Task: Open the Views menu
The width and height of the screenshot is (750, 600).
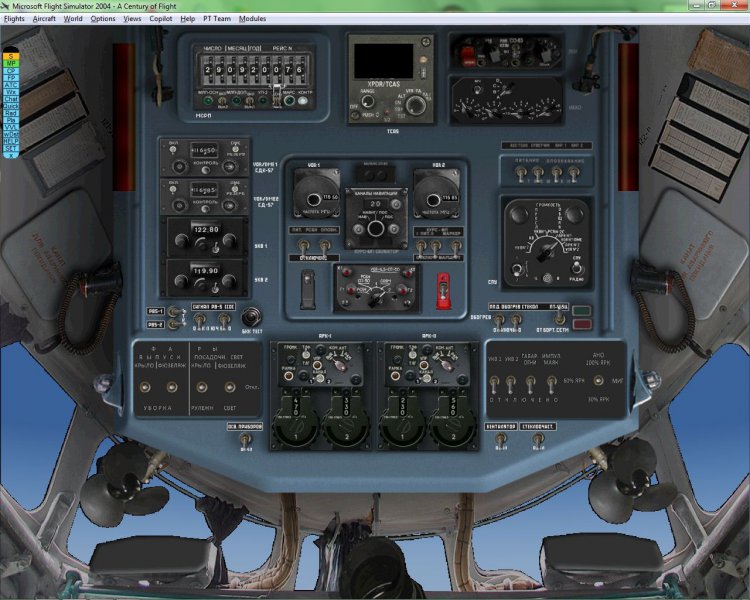Action: point(132,19)
